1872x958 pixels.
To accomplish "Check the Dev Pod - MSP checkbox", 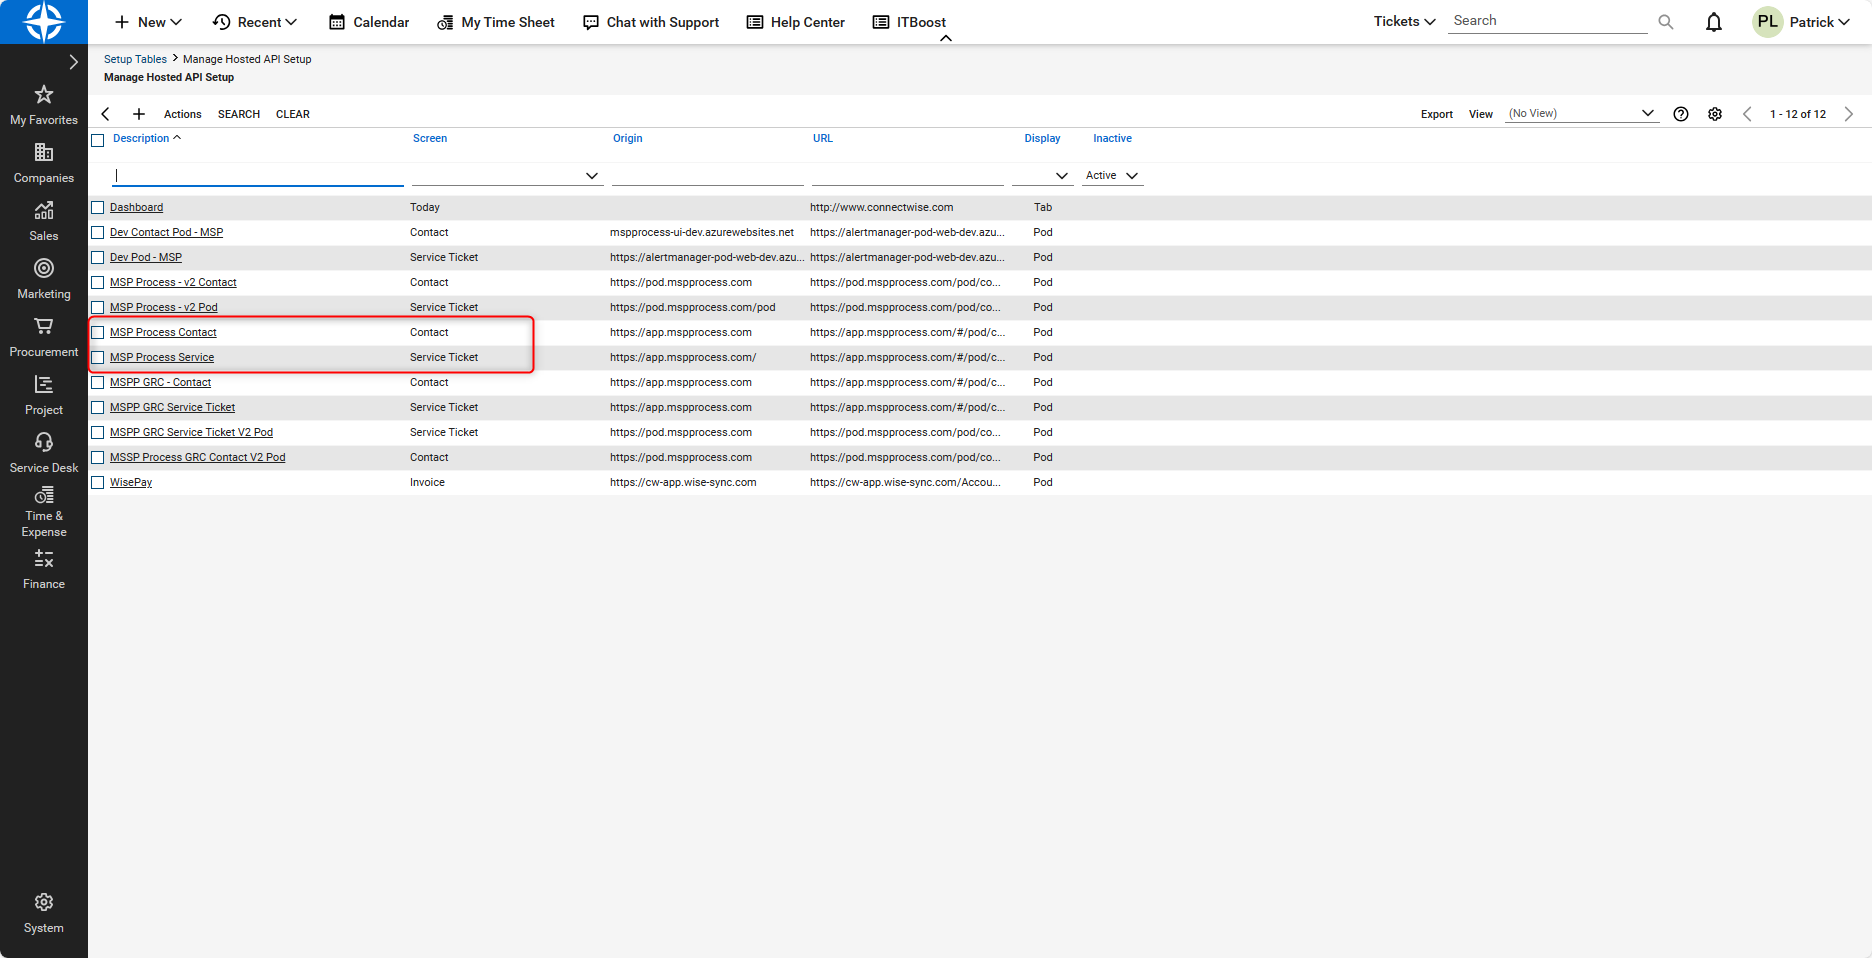I will point(98,258).
